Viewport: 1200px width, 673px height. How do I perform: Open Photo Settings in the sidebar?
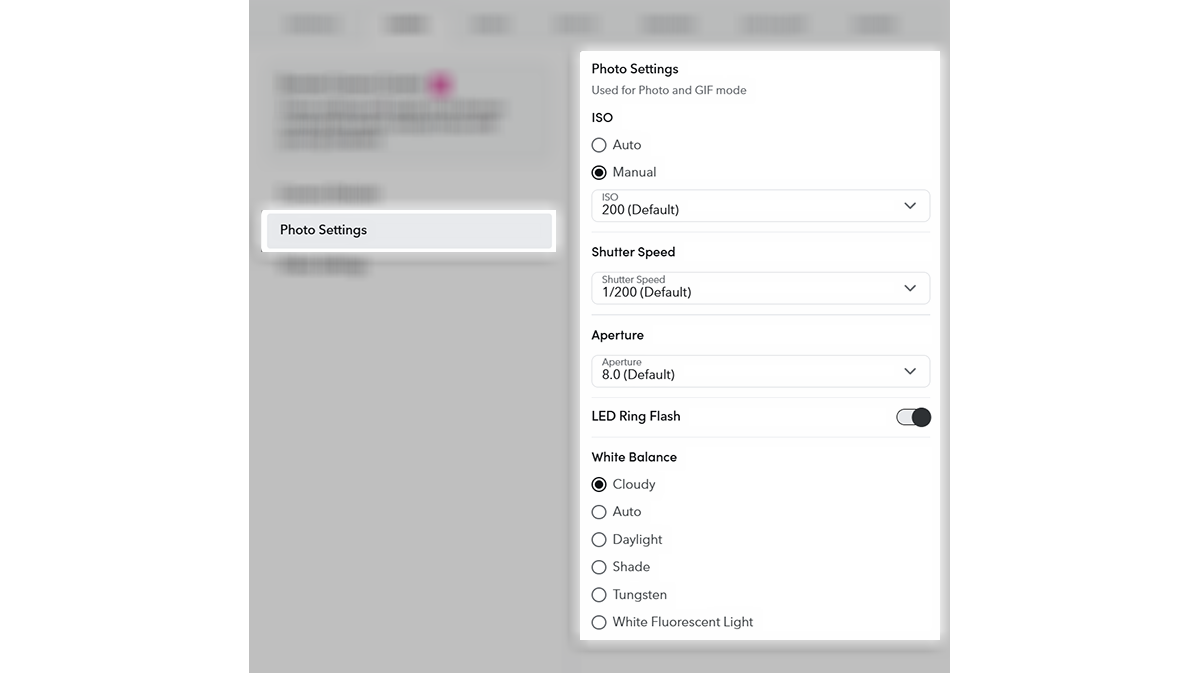(x=409, y=230)
